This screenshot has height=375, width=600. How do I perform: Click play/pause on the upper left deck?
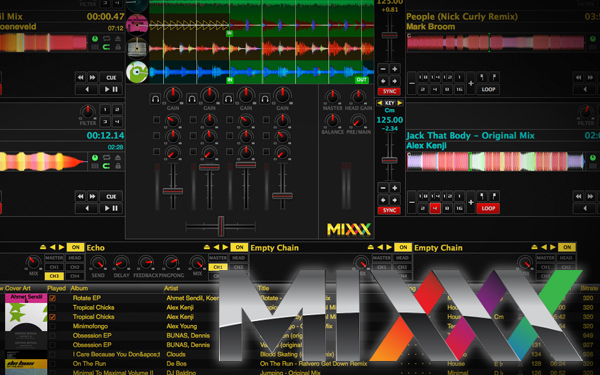pyautogui.click(x=111, y=90)
